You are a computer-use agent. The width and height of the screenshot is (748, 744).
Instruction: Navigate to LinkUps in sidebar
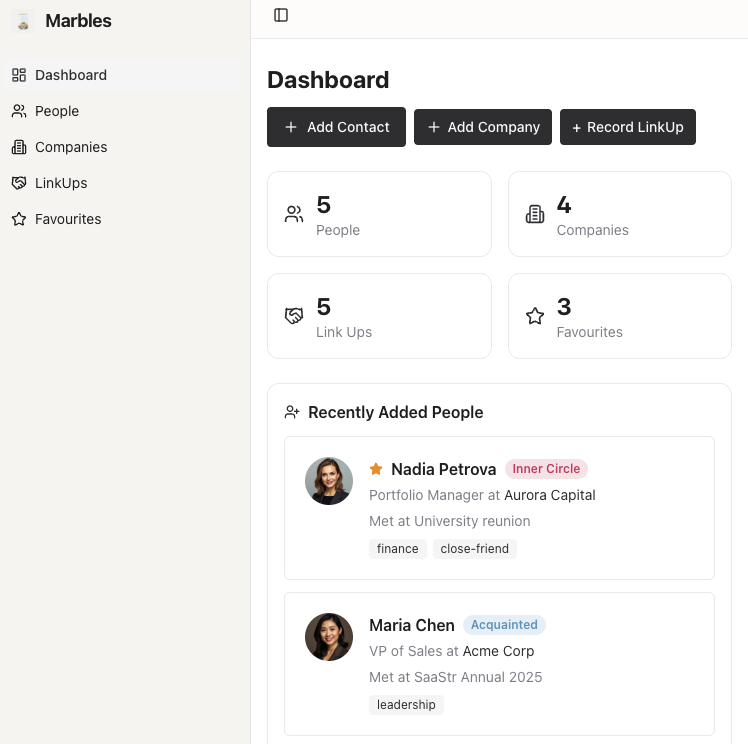click(x=60, y=183)
